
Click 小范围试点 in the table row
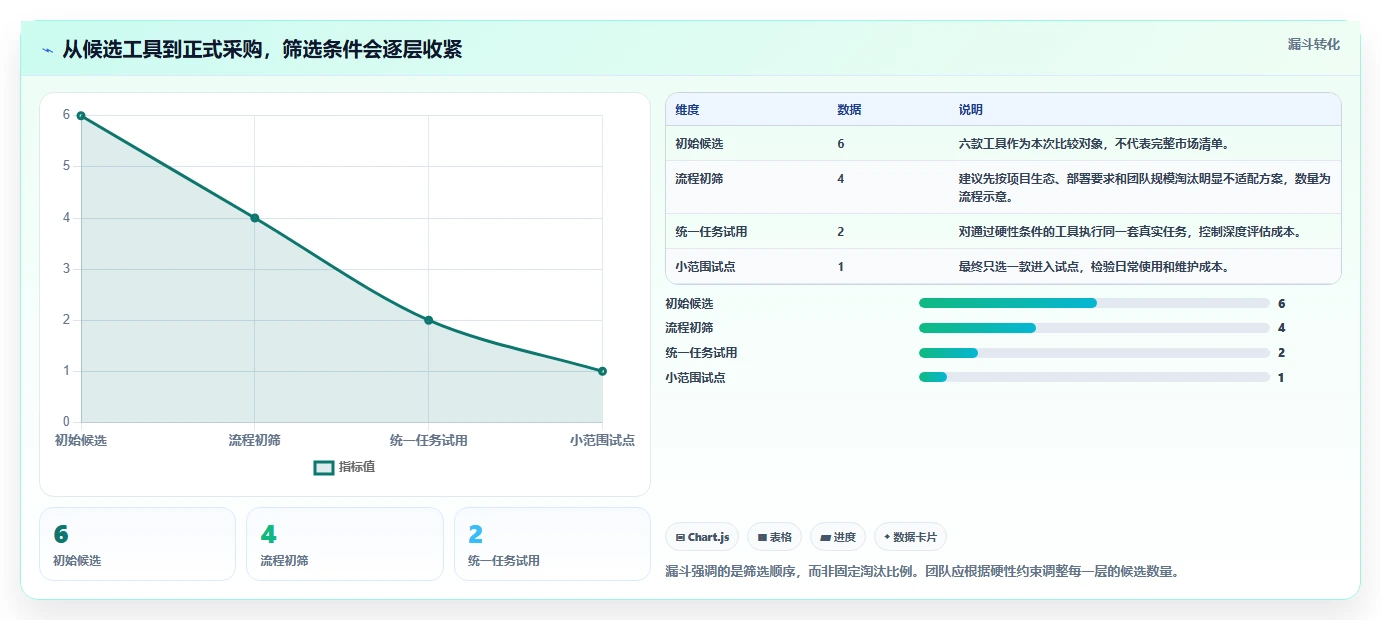(x=705, y=267)
